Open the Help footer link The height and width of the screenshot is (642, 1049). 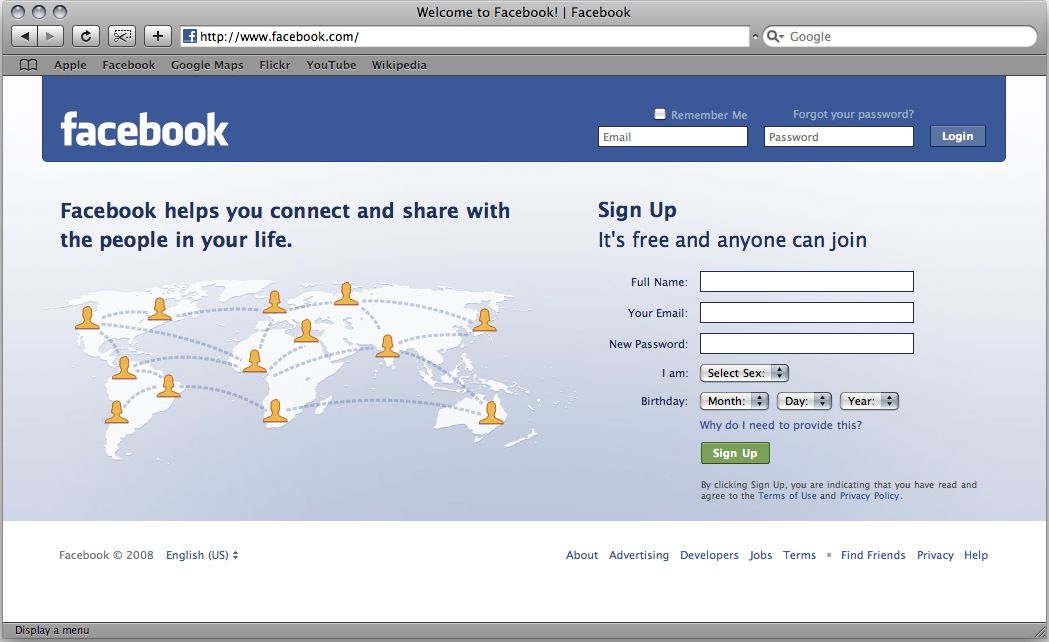(x=976, y=555)
